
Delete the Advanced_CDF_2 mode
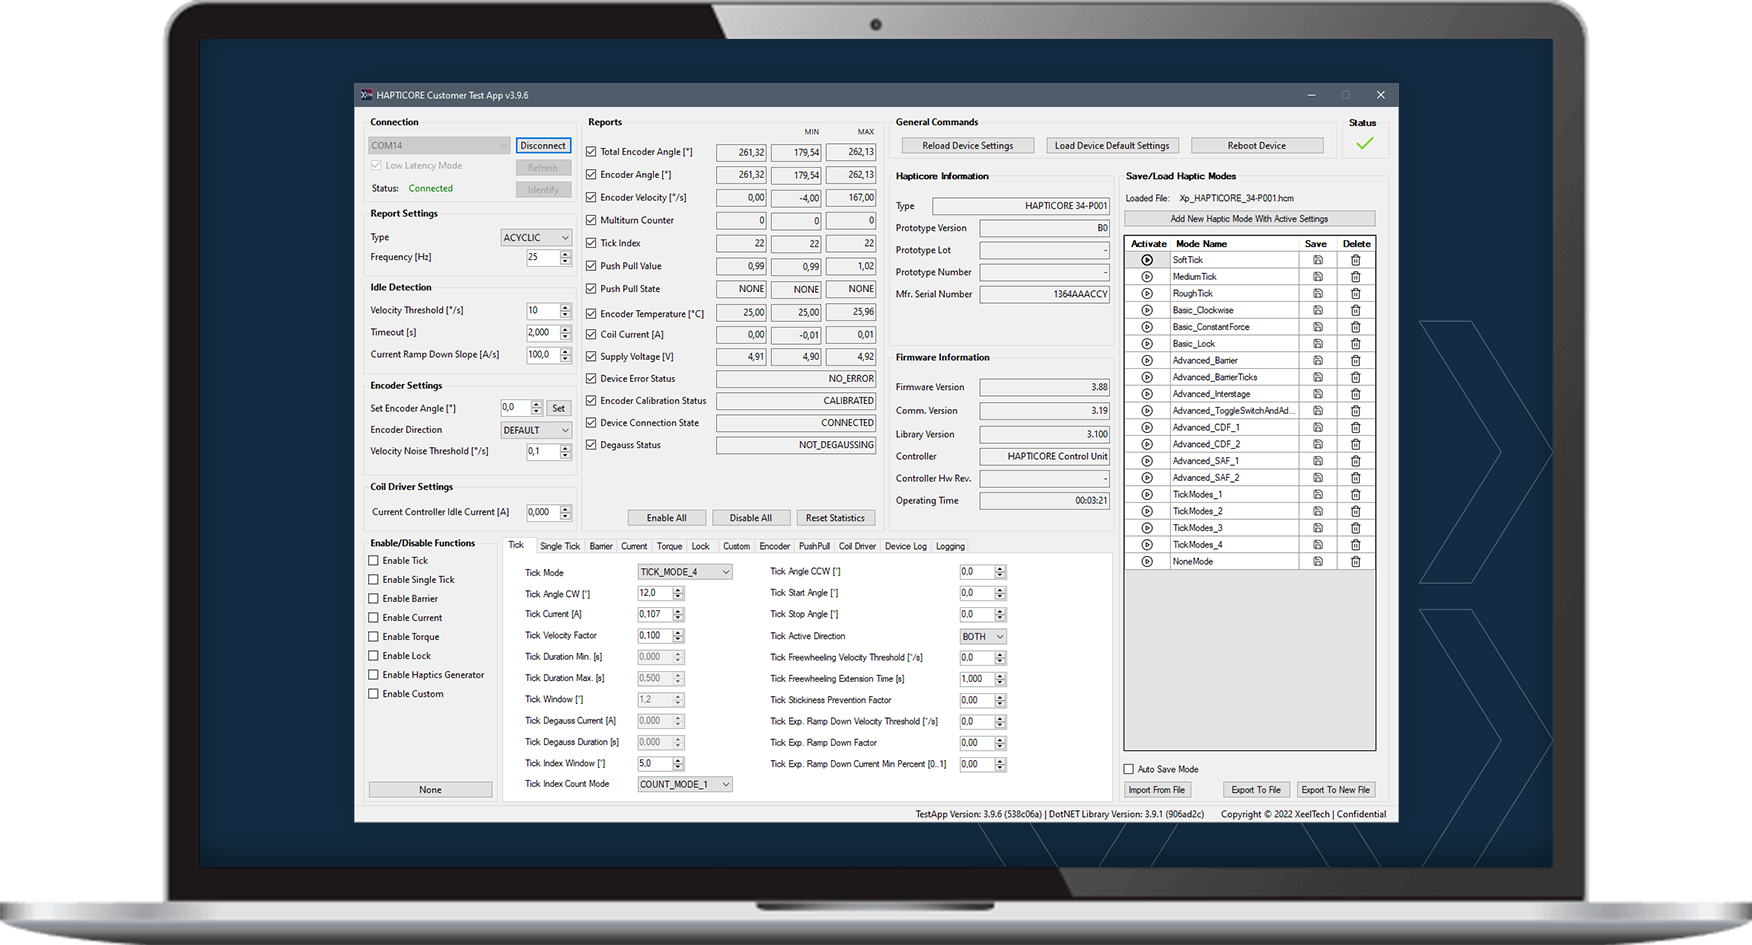click(x=1356, y=444)
